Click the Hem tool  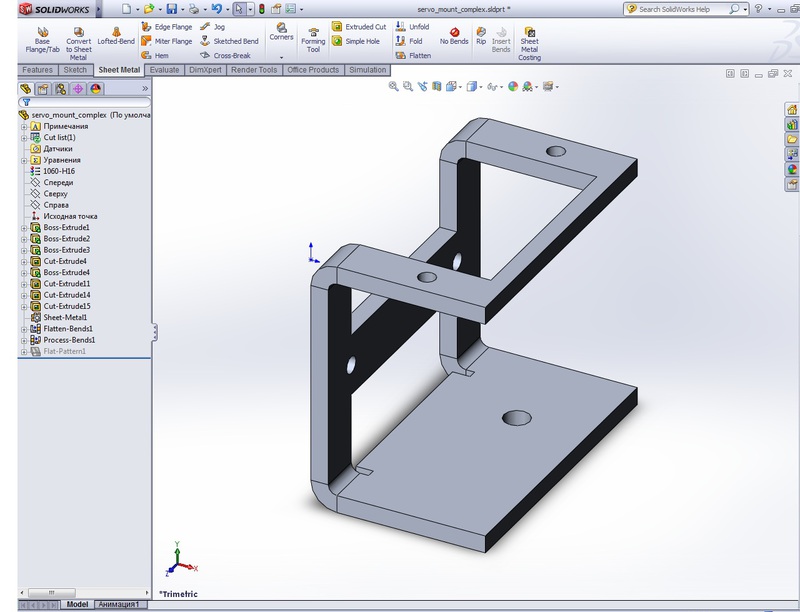coord(155,55)
